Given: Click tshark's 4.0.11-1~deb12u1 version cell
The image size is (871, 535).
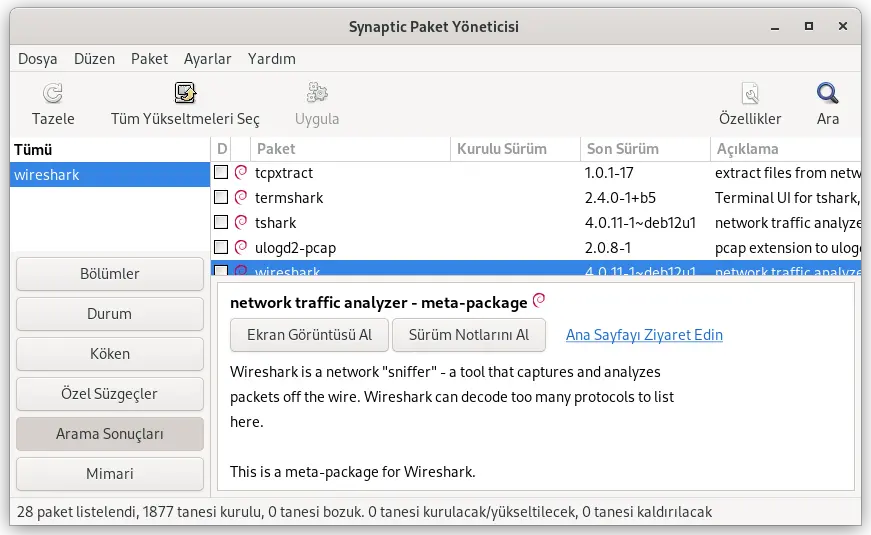Looking at the screenshot, I should pyautogui.click(x=640, y=223).
